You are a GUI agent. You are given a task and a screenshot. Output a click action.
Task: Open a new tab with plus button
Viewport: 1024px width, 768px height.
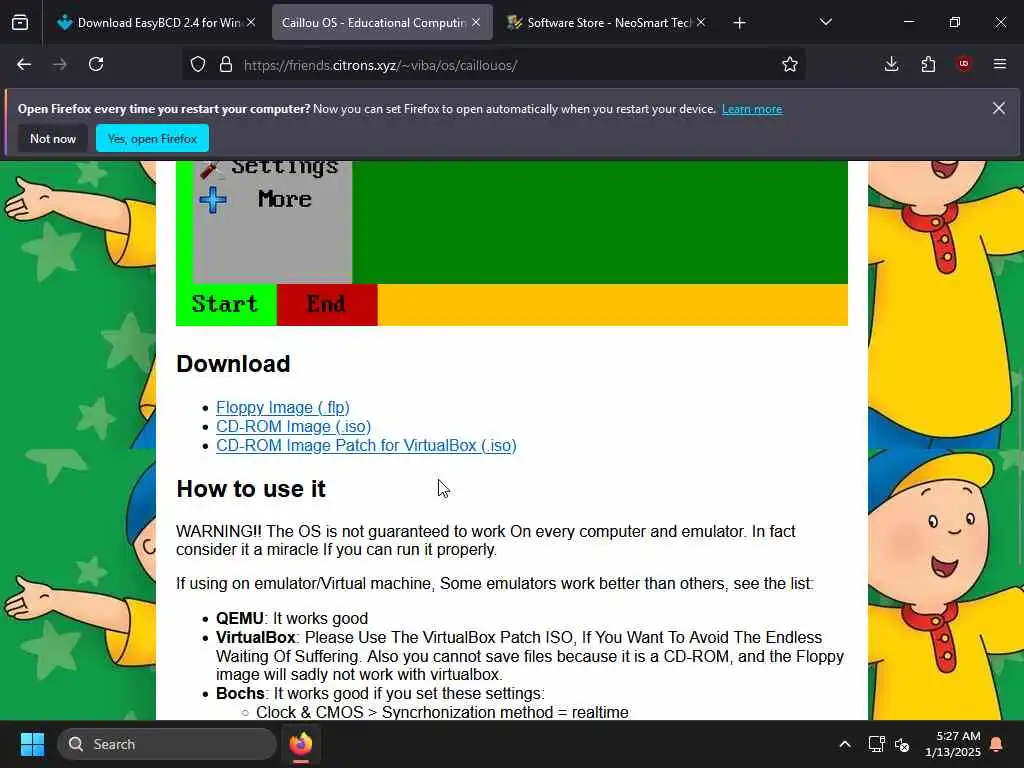click(x=739, y=23)
